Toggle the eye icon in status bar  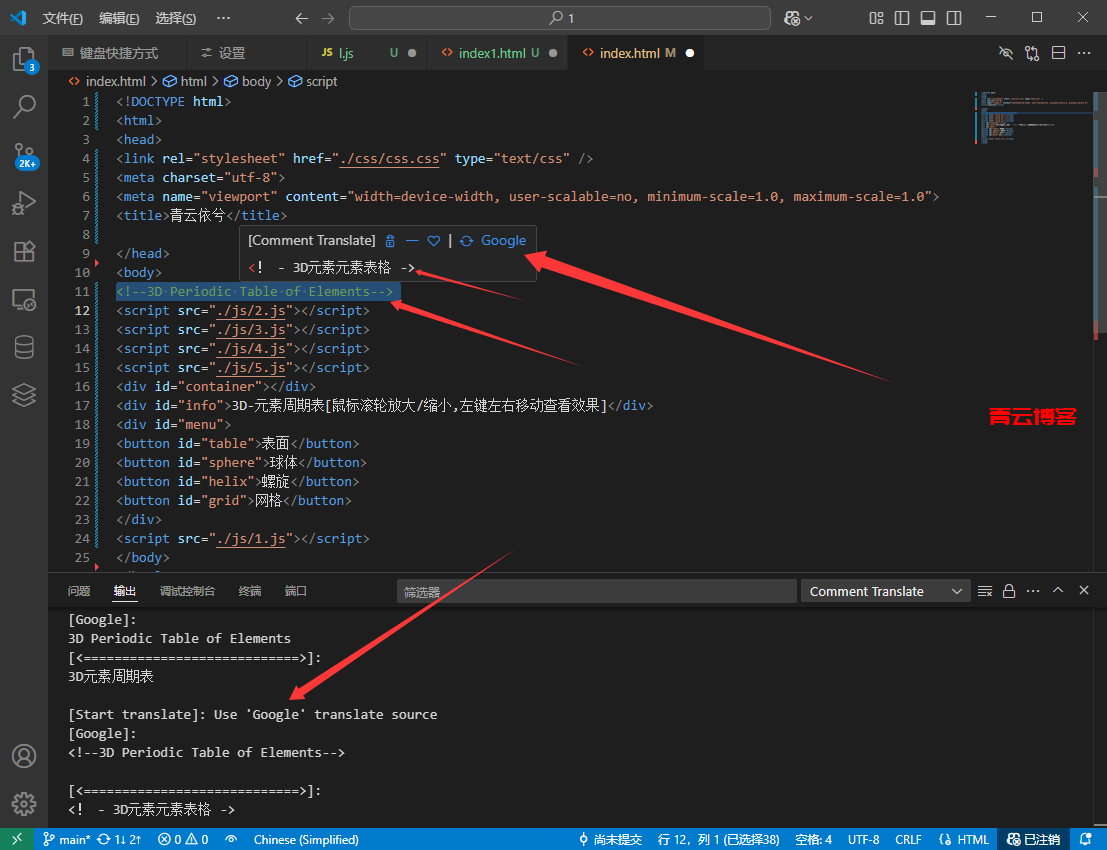[231, 839]
